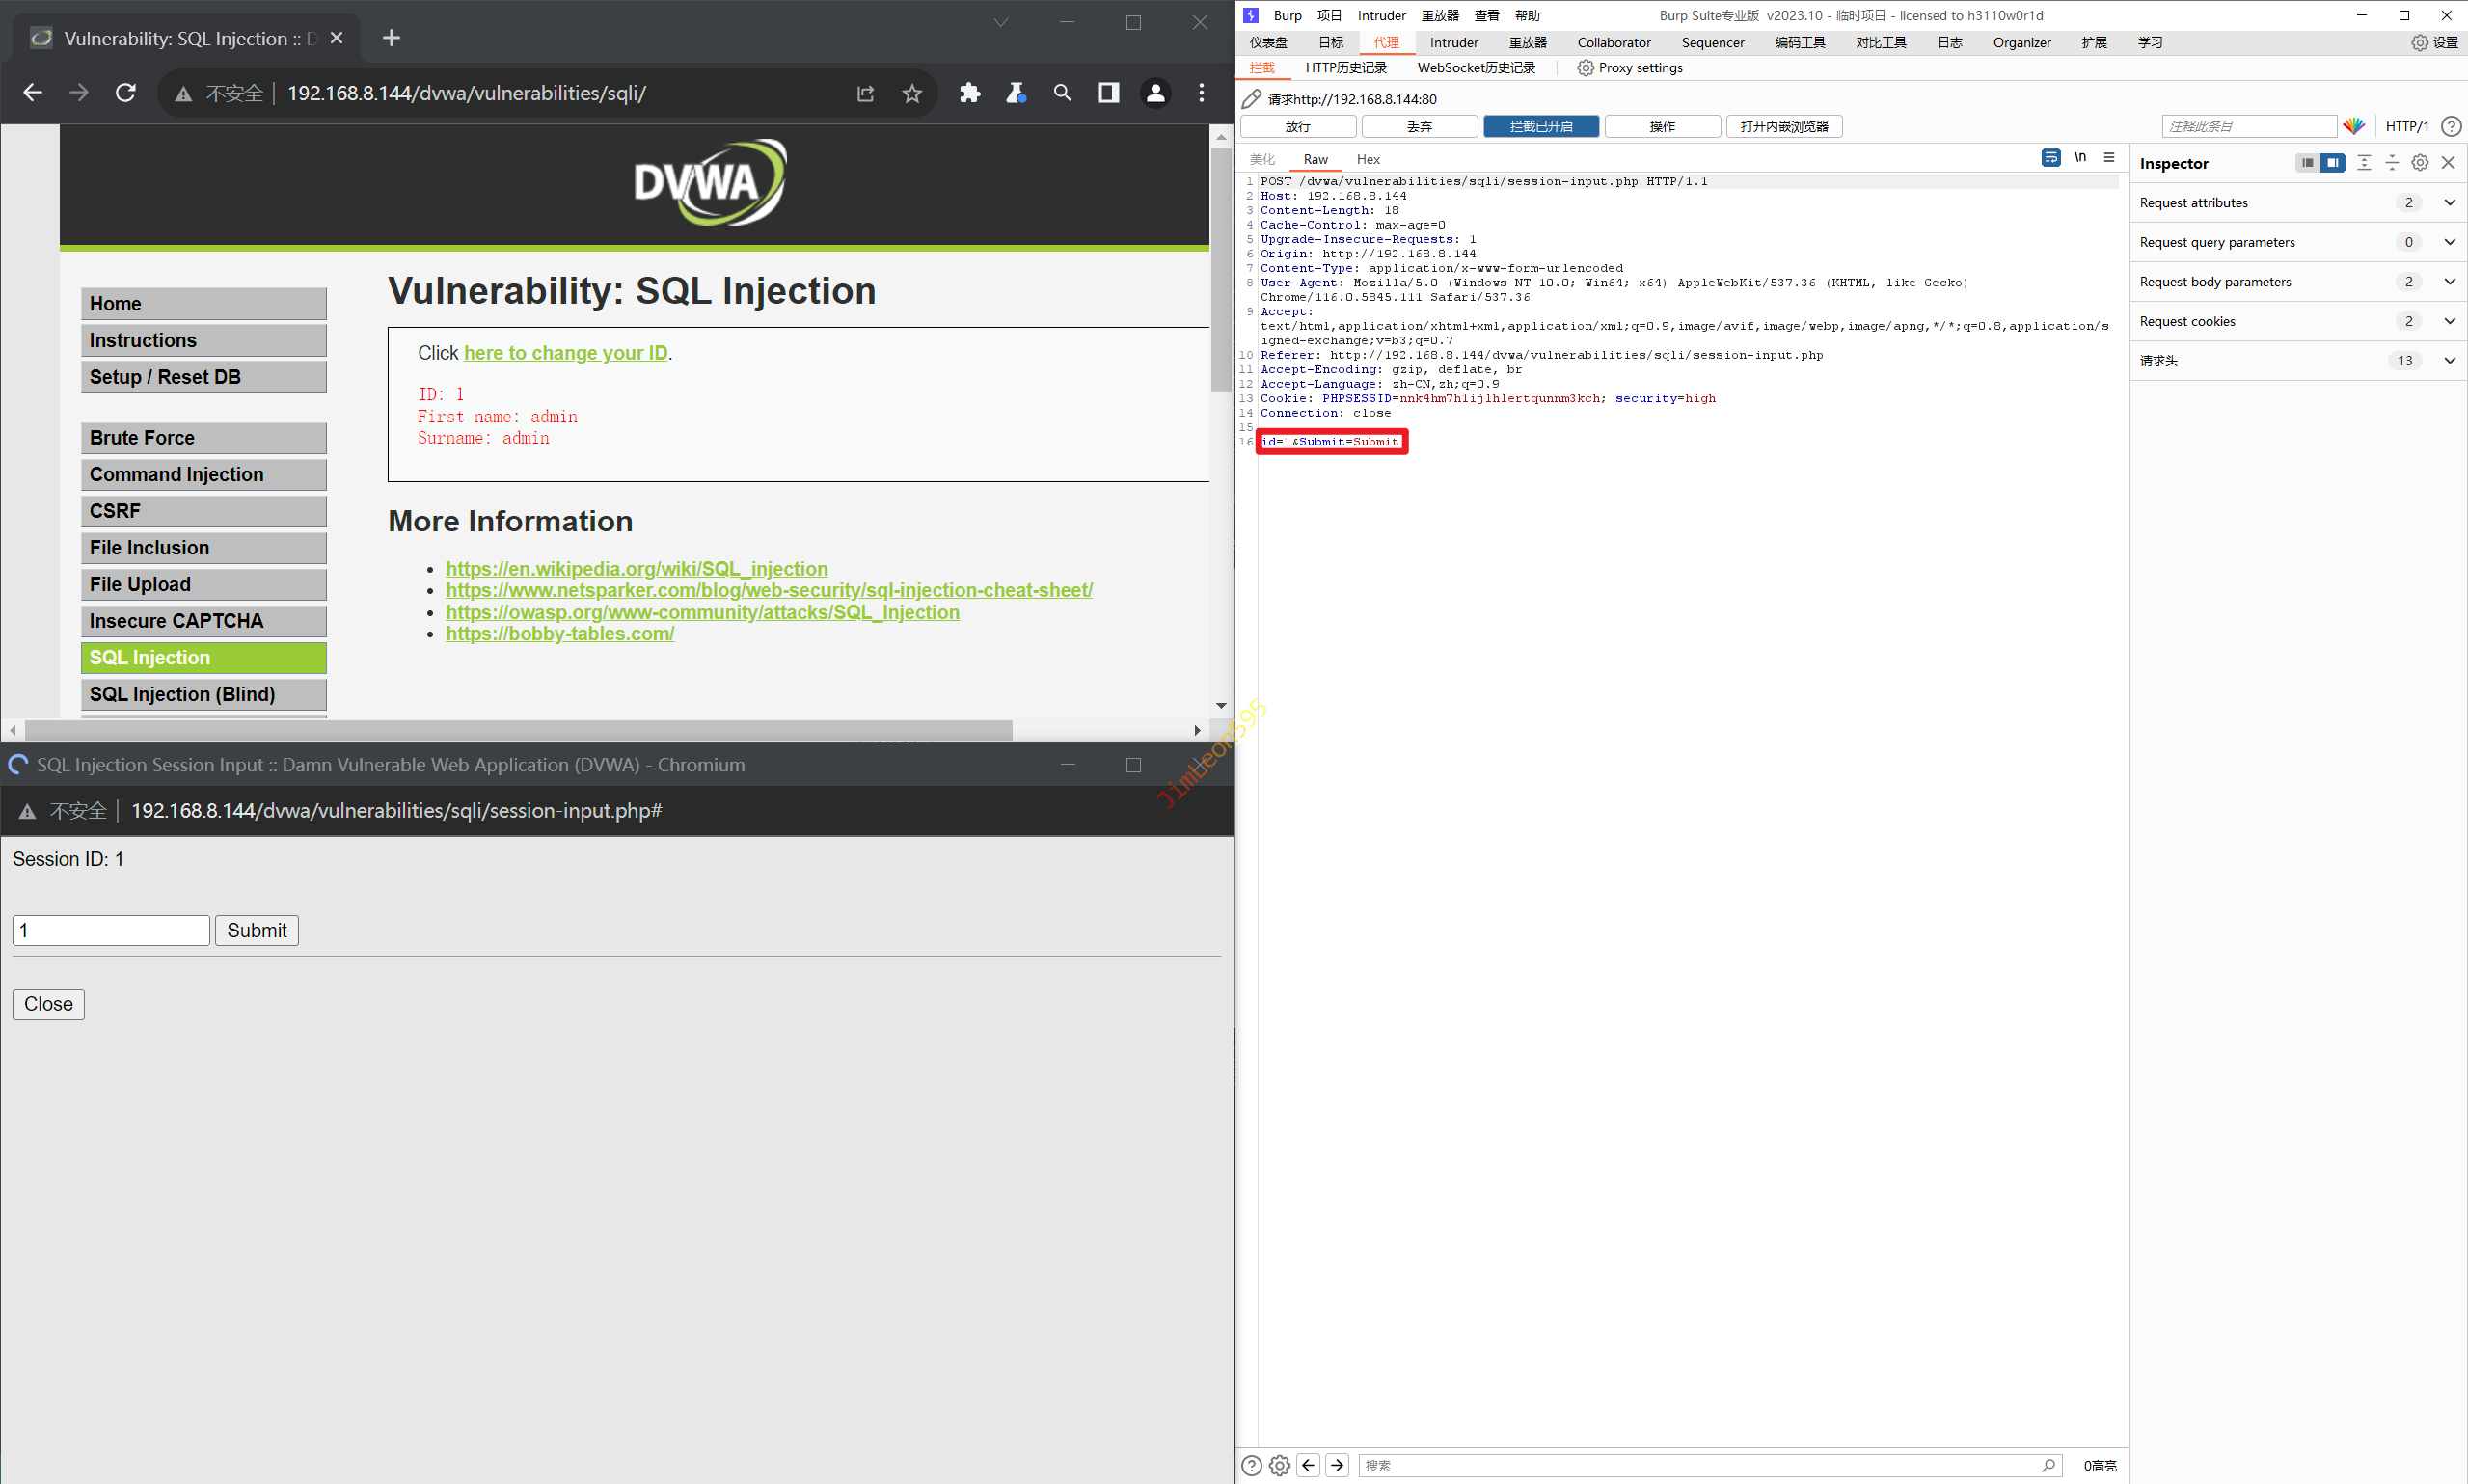Image resolution: width=2468 pixels, height=1484 pixels.
Task: Collapse all Inspector sections
Action: (x=2392, y=163)
